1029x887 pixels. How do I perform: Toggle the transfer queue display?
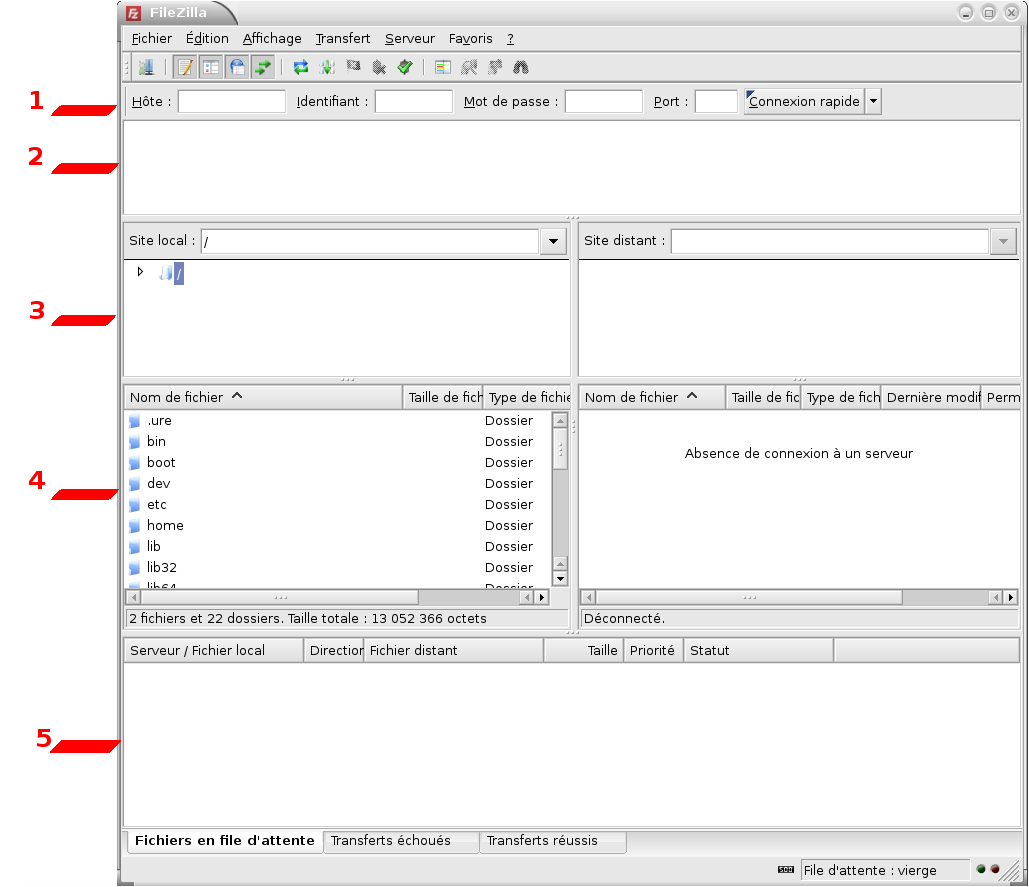point(263,68)
